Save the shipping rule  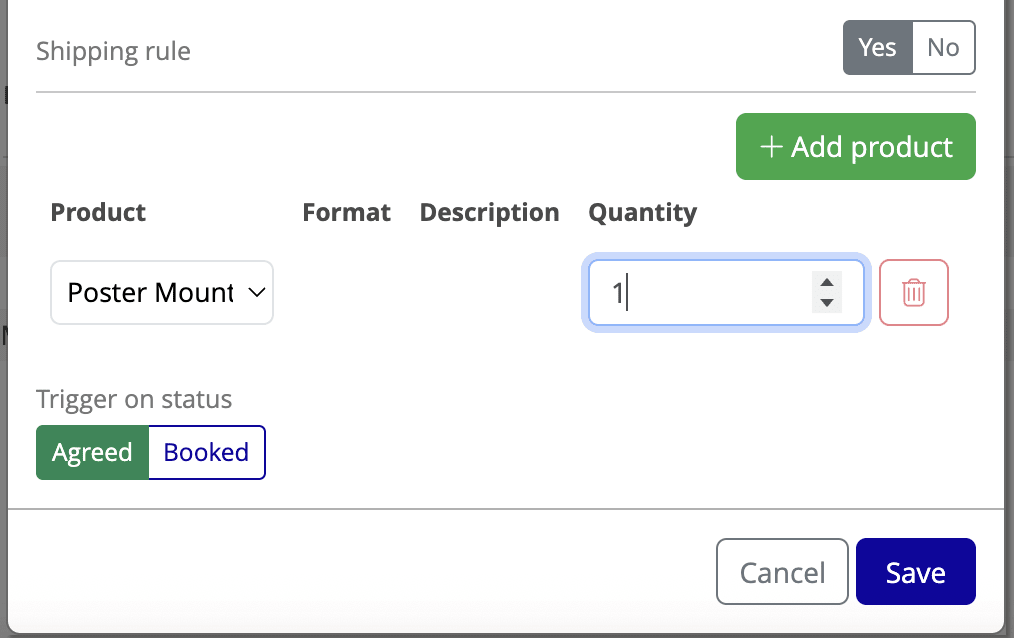(x=915, y=571)
